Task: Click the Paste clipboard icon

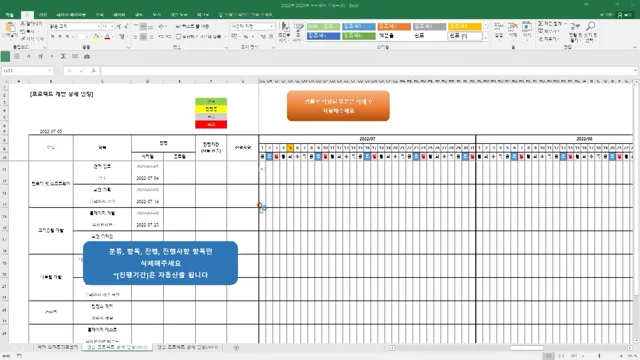Action: click(10, 28)
